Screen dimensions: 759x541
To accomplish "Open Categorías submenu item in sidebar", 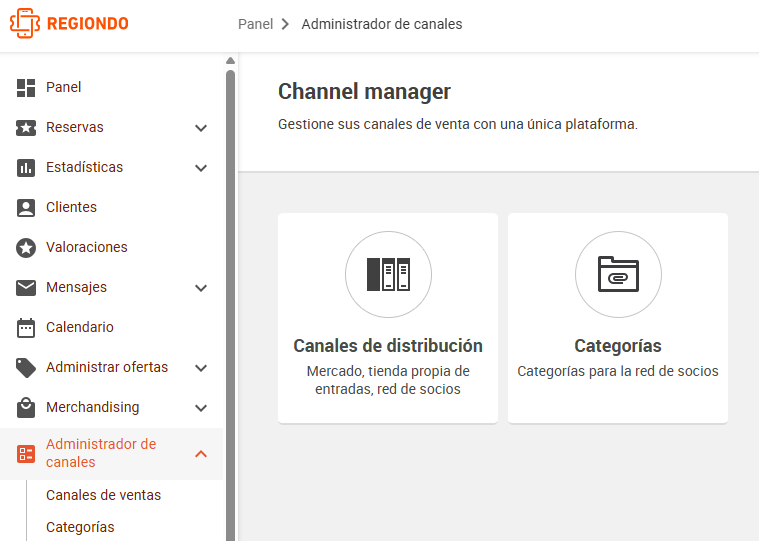I will click(80, 527).
